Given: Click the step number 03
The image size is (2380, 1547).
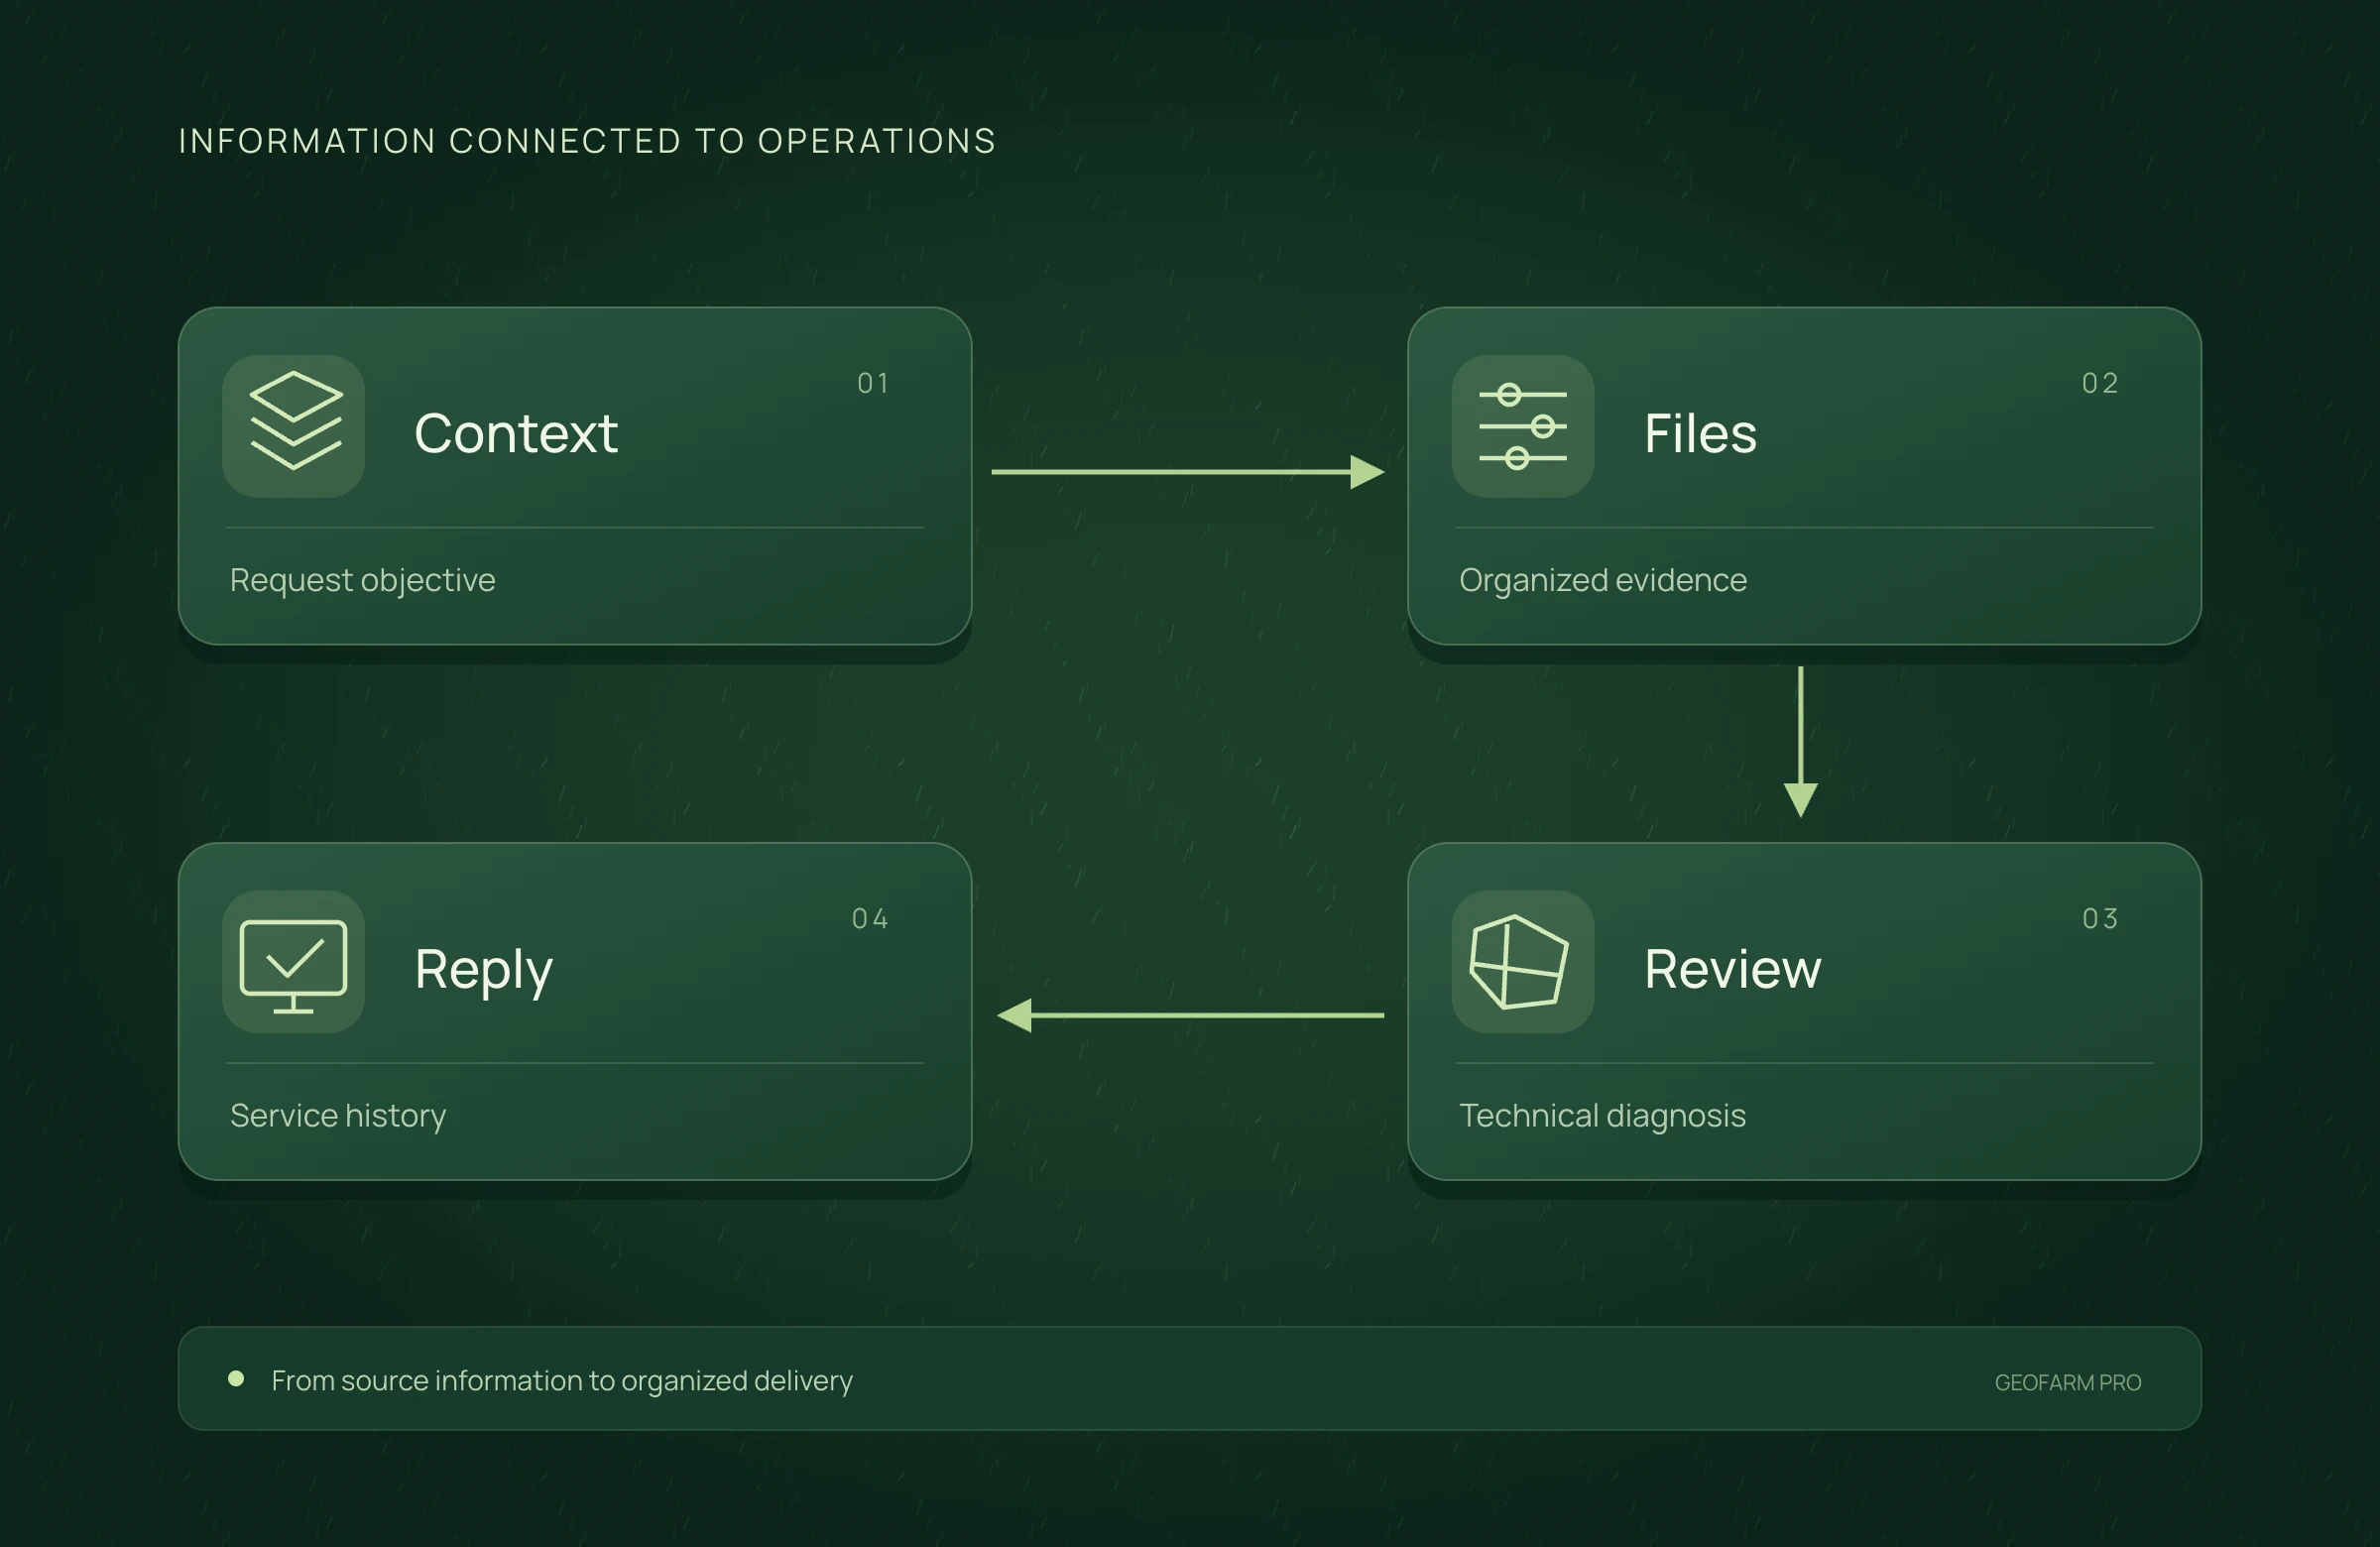Looking at the screenshot, I should click(x=2100, y=919).
